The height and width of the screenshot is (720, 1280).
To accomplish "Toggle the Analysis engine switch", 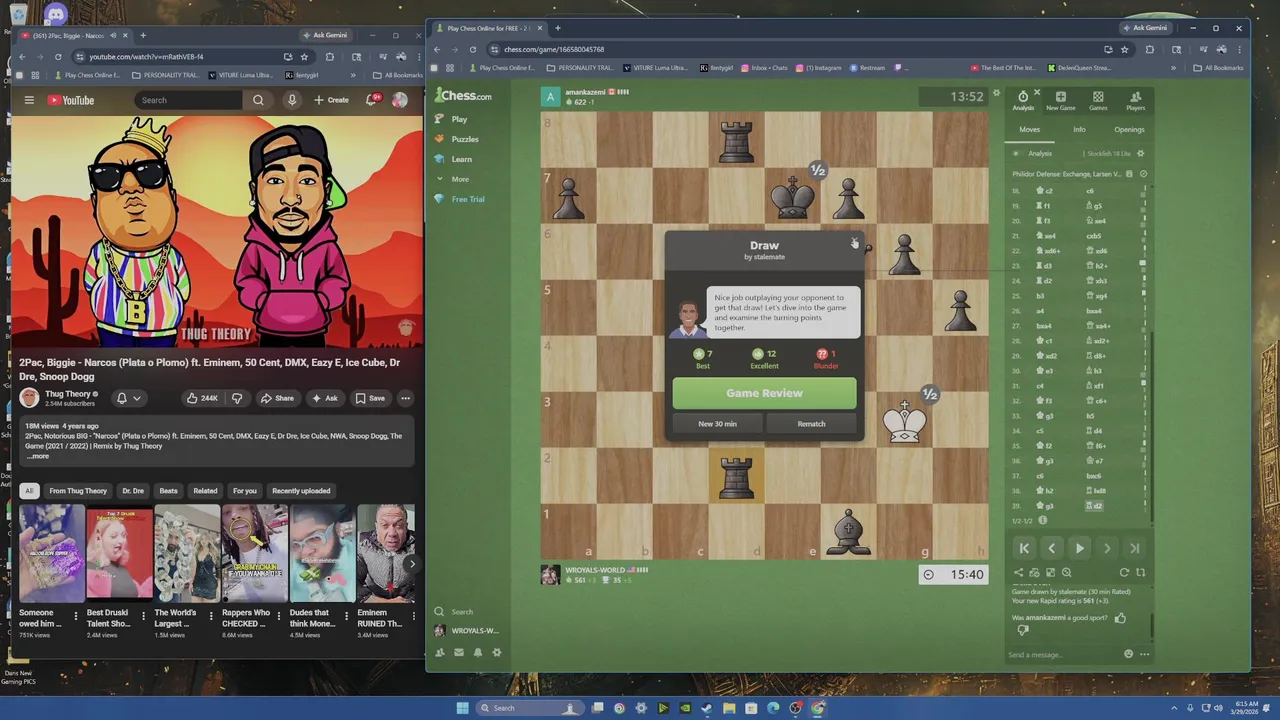I will coord(1017,153).
